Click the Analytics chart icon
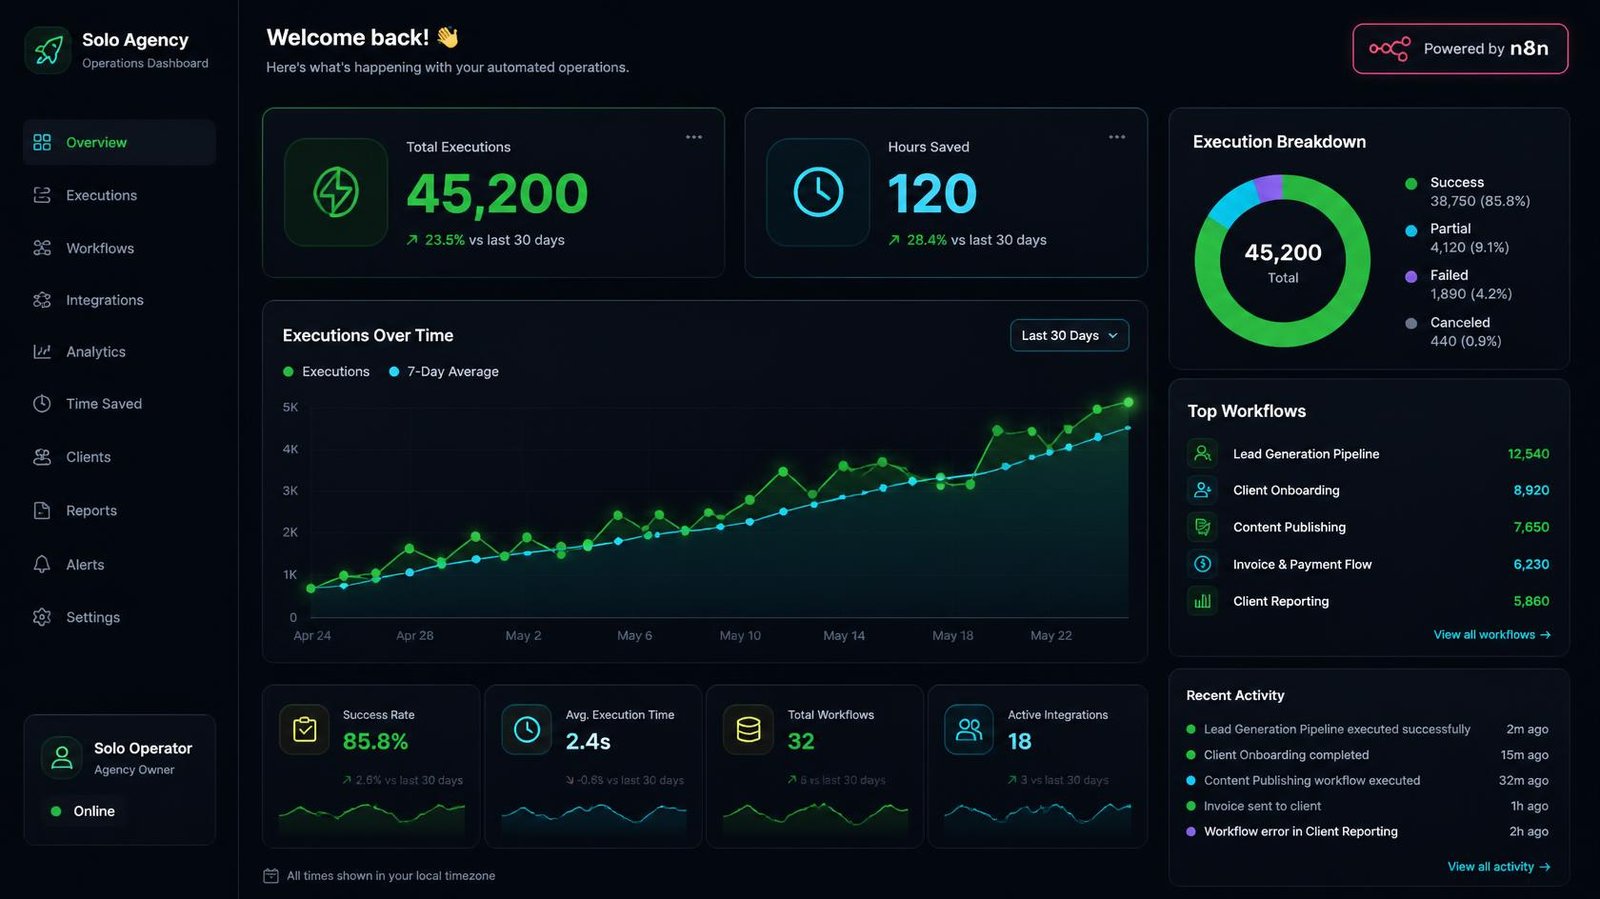This screenshot has height=899, width=1600. pyautogui.click(x=42, y=352)
